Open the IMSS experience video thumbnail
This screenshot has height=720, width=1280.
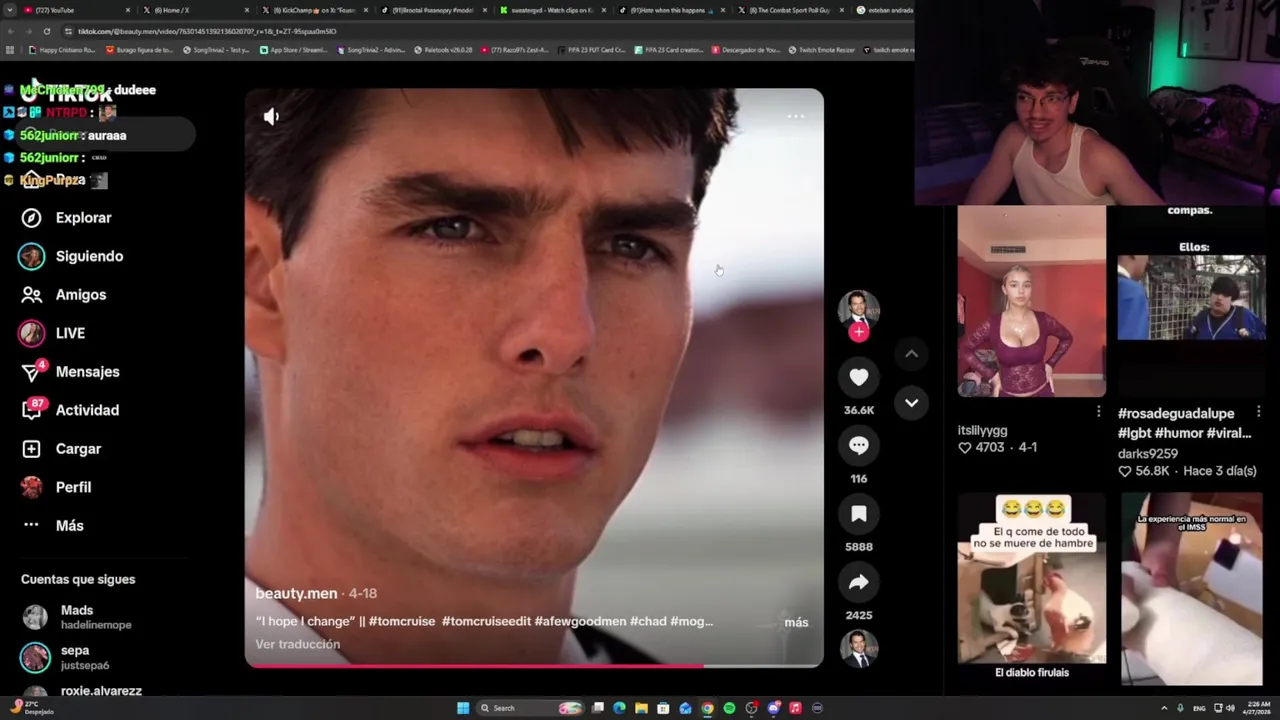tap(1191, 588)
